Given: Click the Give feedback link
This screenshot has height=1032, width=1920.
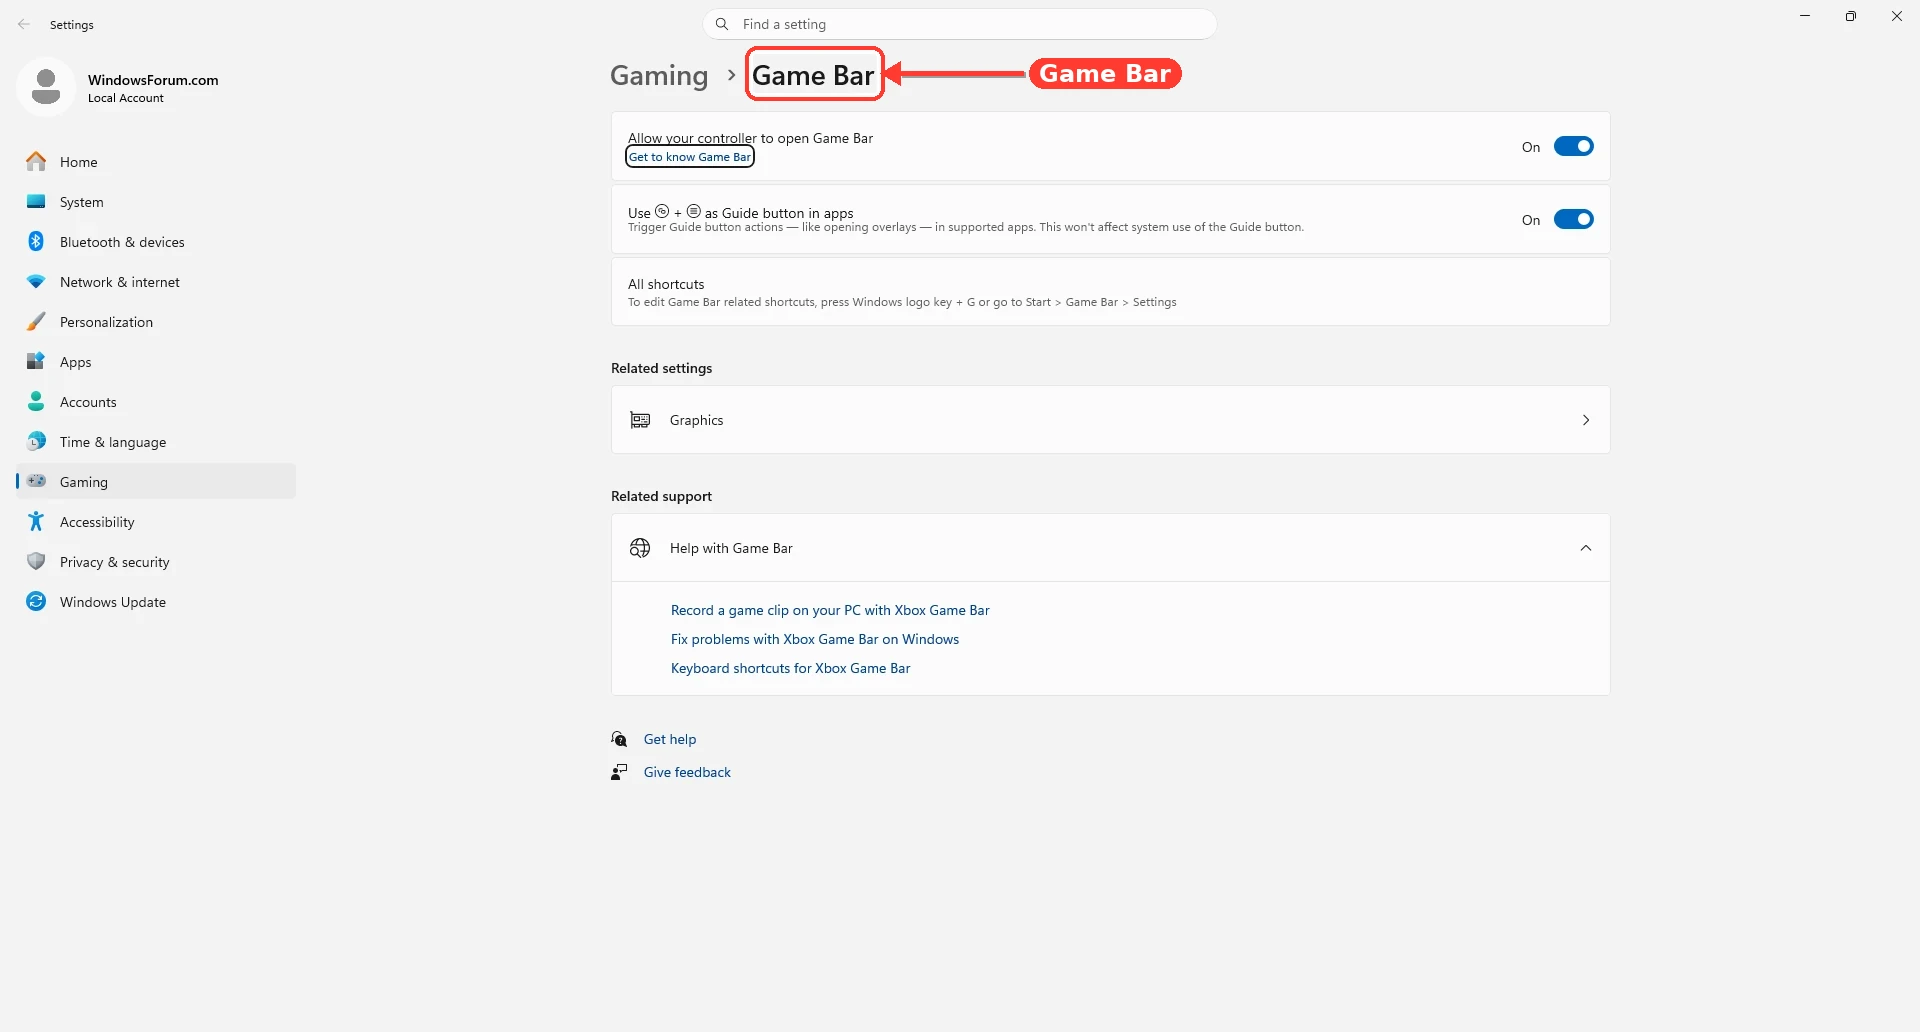Looking at the screenshot, I should [687, 772].
